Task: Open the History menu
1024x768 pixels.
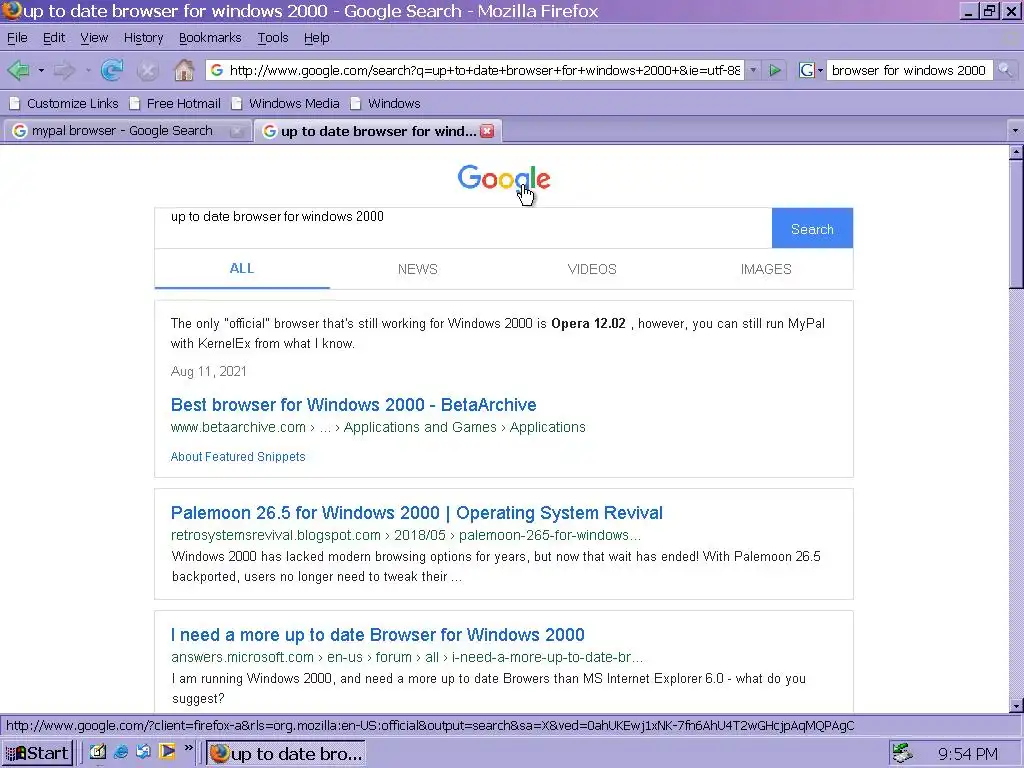Action: tap(144, 38)
